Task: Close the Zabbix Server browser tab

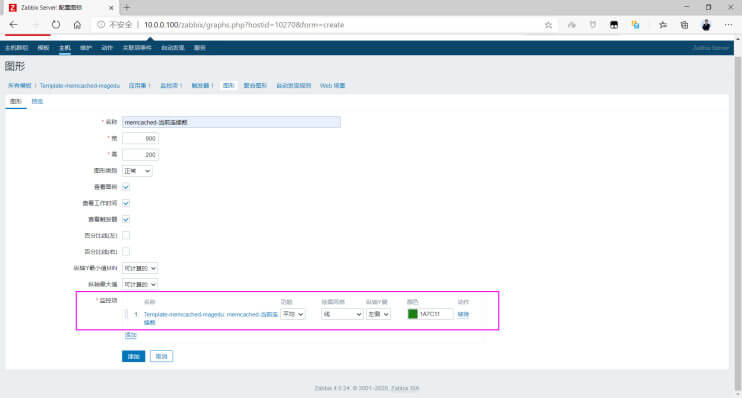Action: tap(111, 8)
